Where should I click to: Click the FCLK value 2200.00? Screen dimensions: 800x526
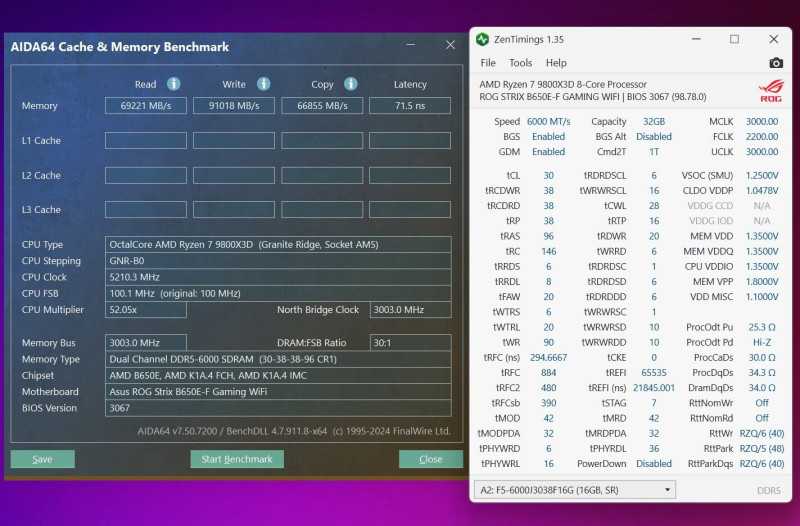[x=762, y=137]
